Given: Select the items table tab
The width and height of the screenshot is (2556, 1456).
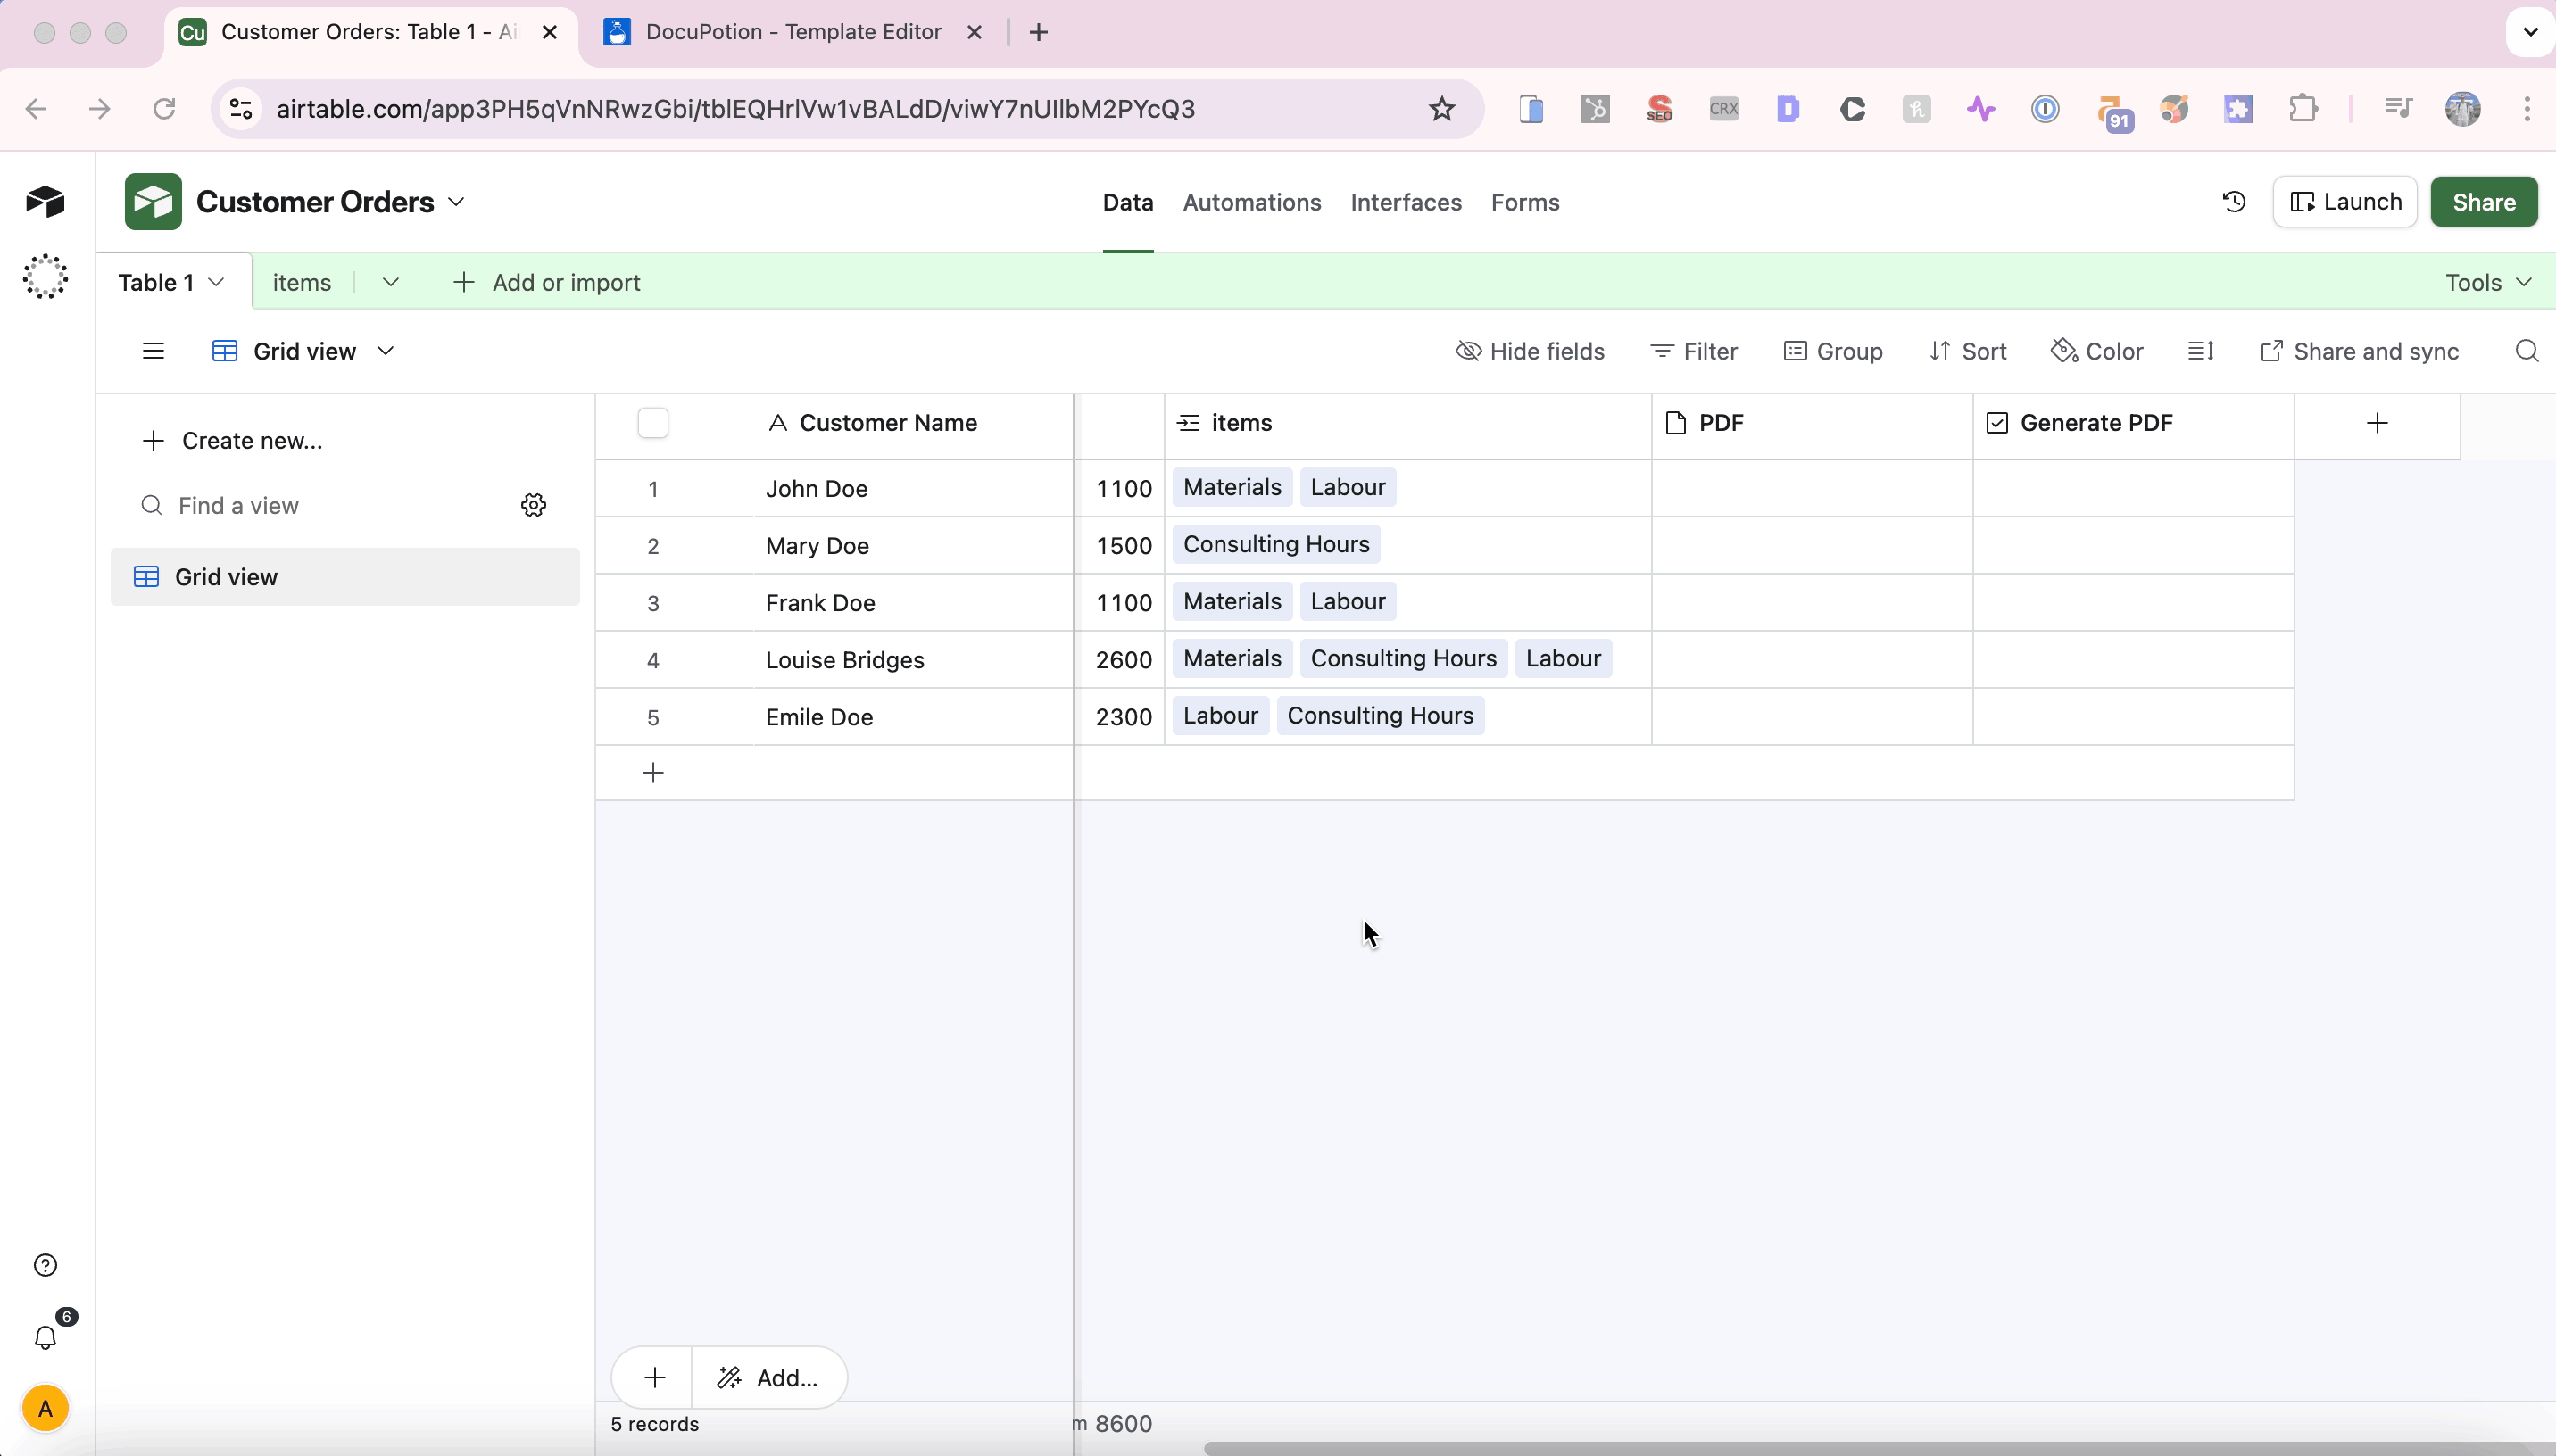Looking at the screenshot, I should pyautogui.click(x=301, y=283).
